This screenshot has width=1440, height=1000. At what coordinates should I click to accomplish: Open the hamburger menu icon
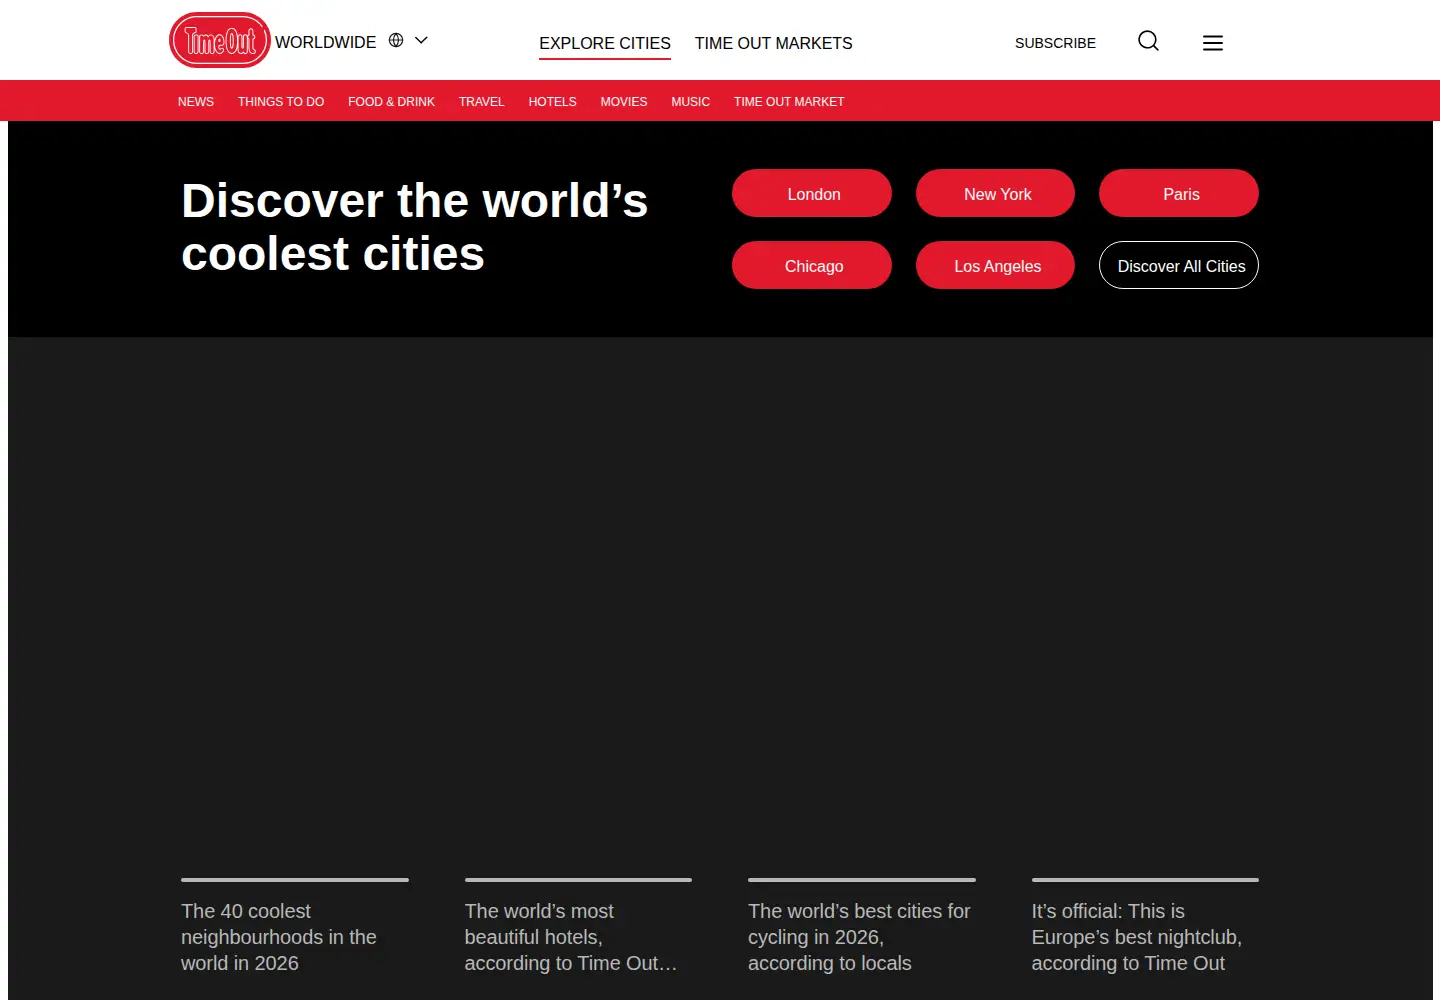click(x=1213, y=42)
